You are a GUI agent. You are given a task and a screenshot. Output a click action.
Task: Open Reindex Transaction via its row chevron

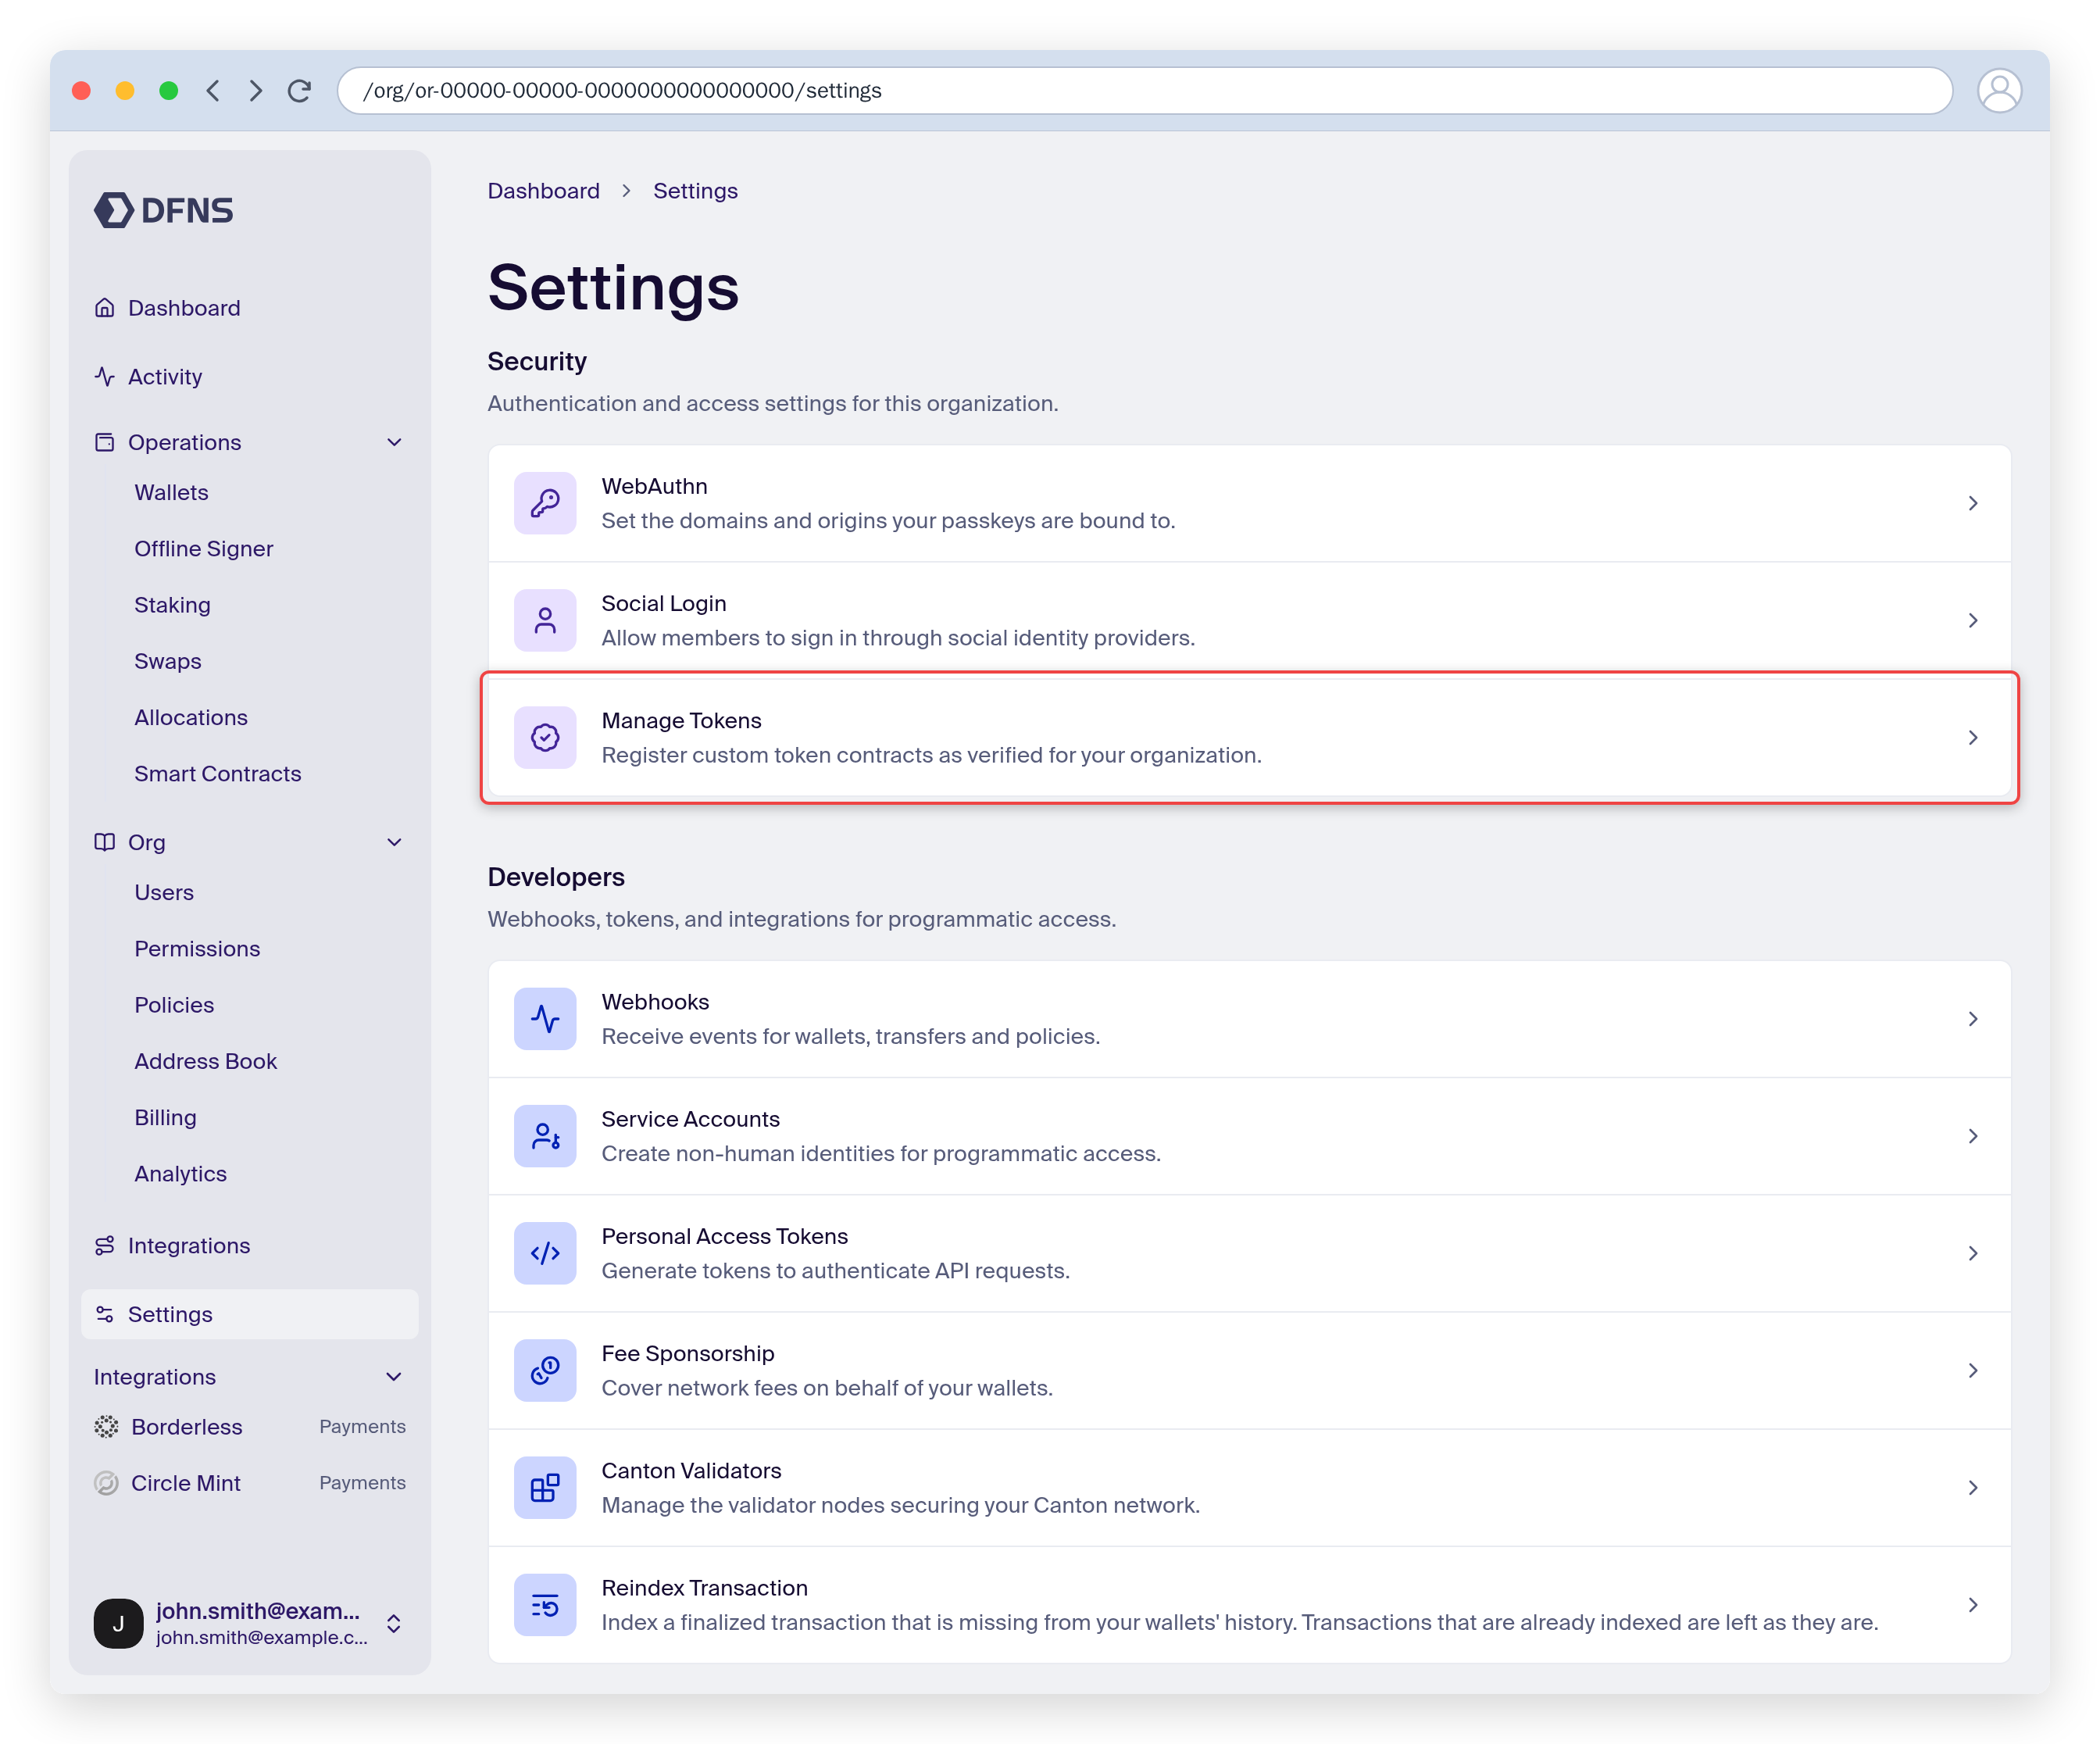pos(1973,1604)
